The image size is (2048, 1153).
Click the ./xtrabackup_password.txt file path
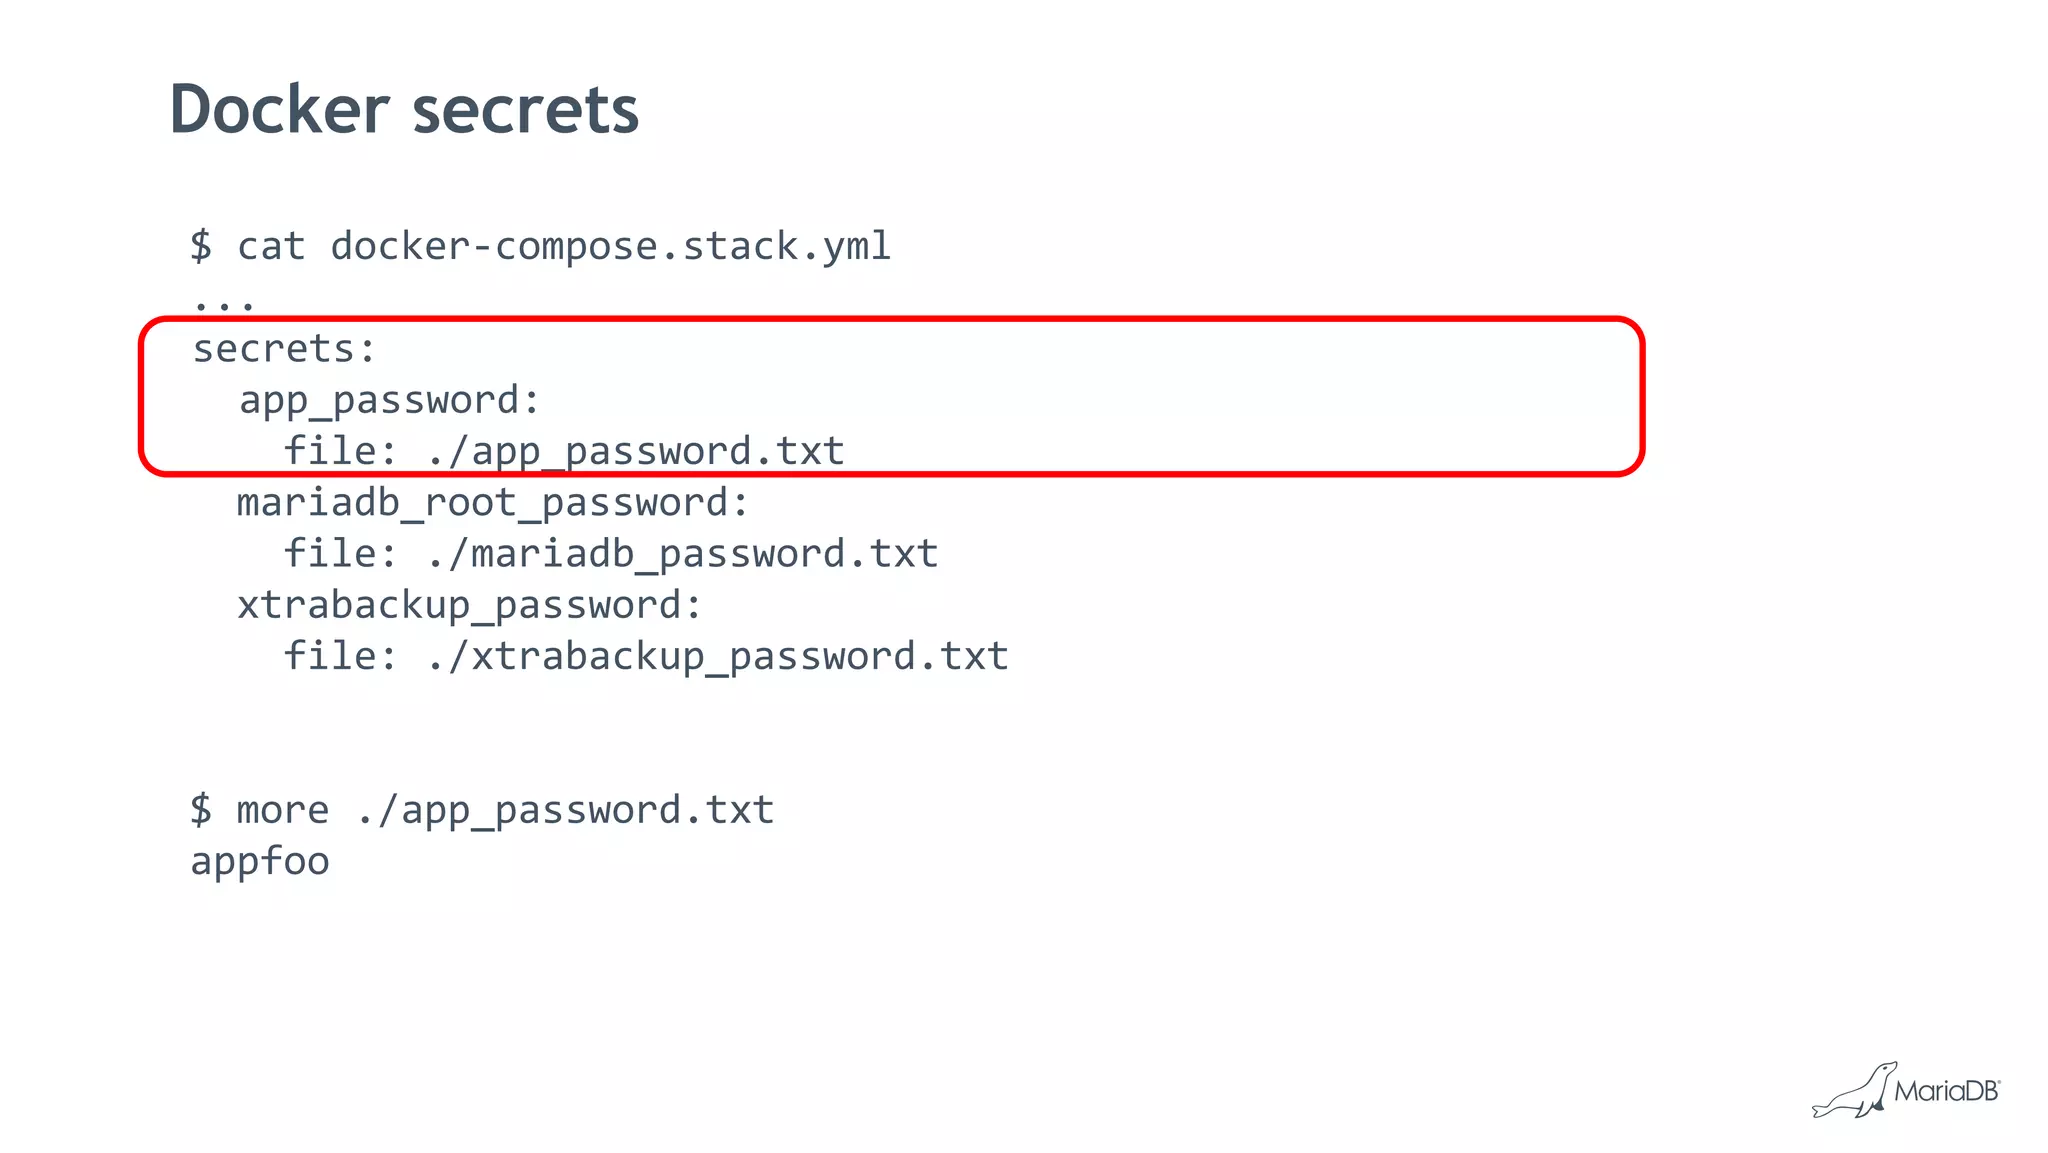click(x=718, y=657)
